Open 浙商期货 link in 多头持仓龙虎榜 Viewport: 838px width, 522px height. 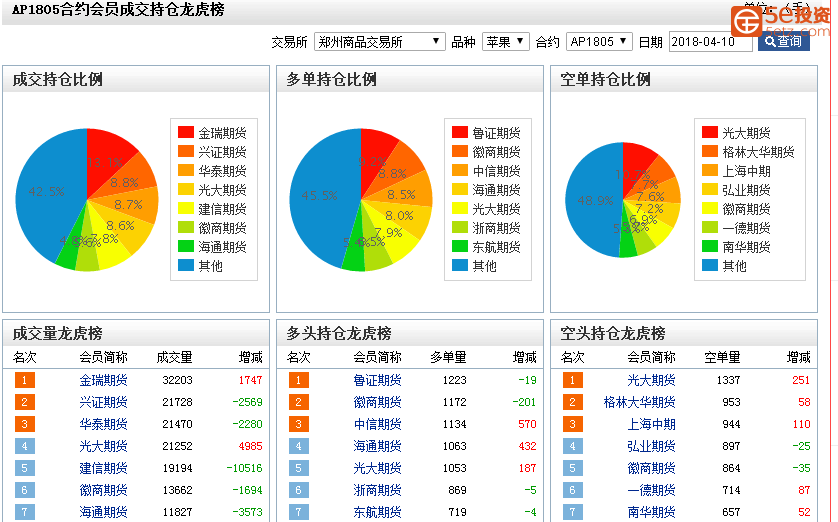coord(377,490)
